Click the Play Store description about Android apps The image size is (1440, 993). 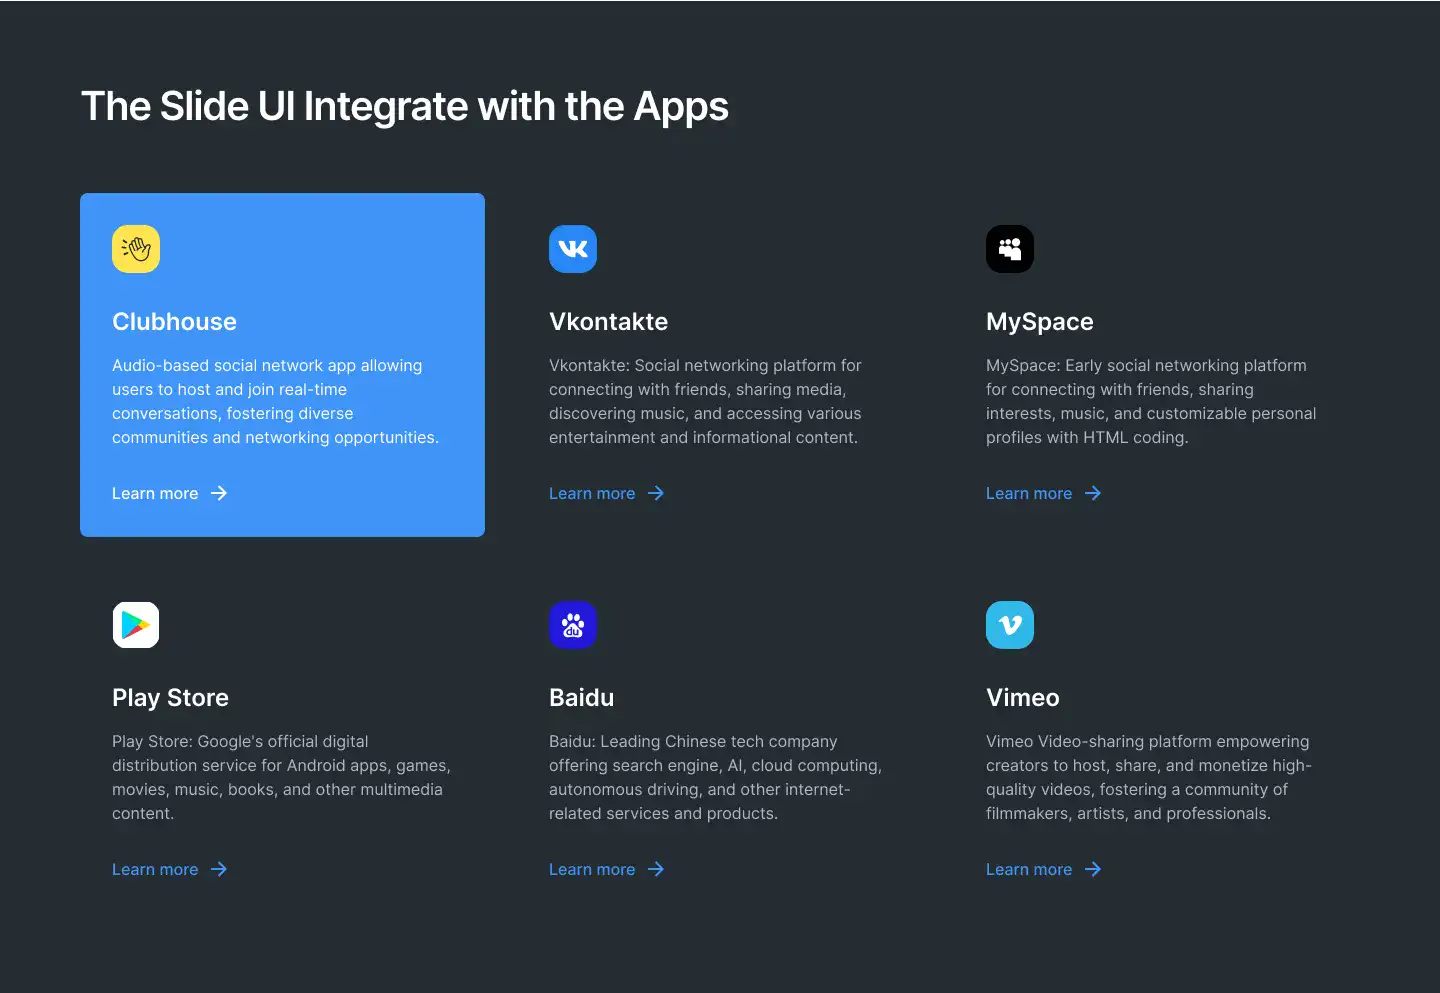click(x=281, y=778)
